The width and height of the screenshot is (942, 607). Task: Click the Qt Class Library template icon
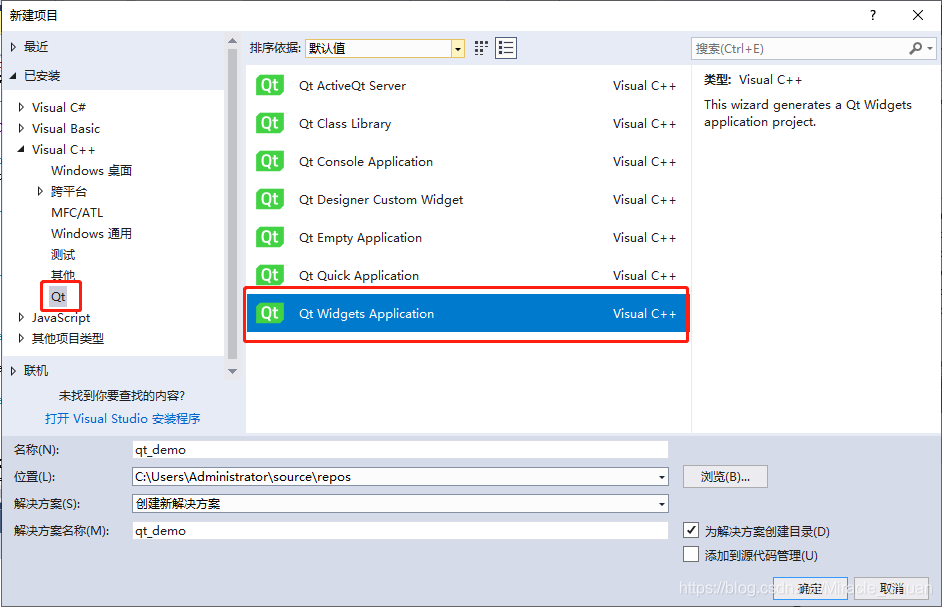point(270,123)
